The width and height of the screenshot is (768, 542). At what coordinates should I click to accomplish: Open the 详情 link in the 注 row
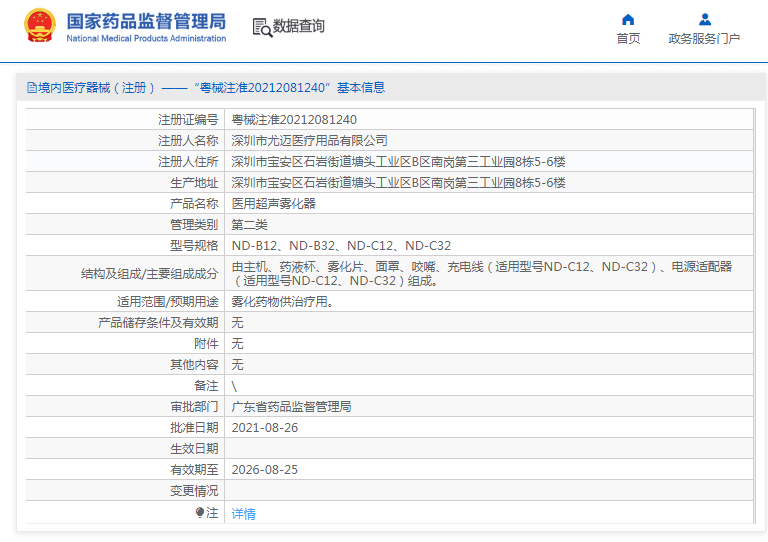coord(243,513)
